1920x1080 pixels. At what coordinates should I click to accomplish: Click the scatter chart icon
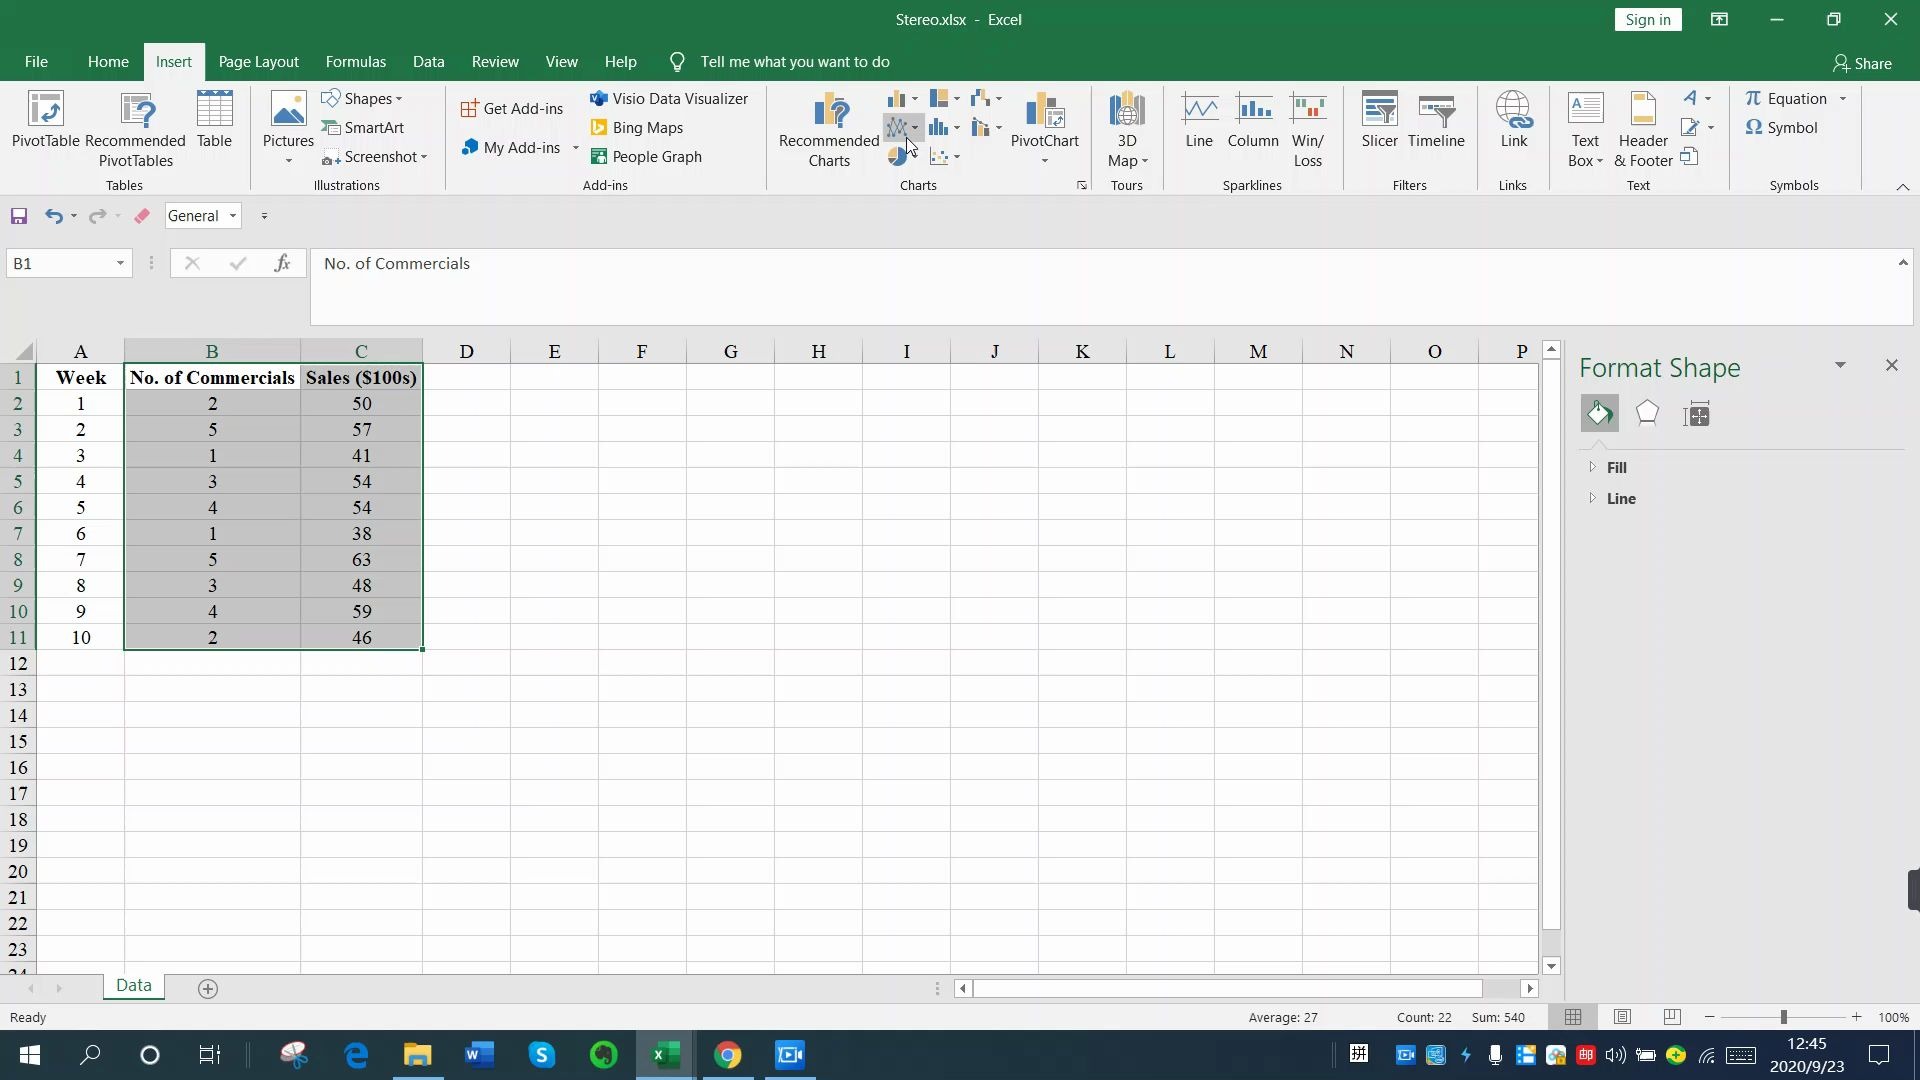940,157
